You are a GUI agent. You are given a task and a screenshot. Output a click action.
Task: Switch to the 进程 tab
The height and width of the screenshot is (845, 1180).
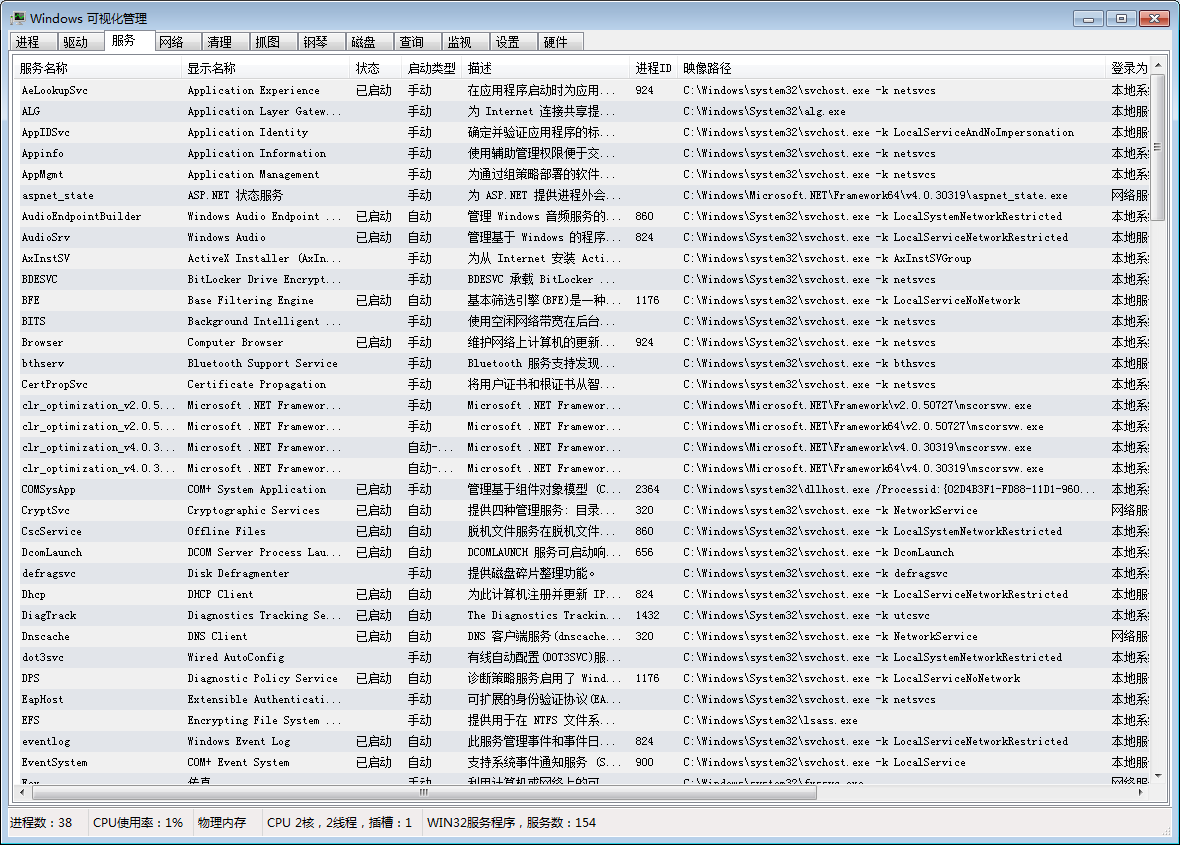pos(28,42)
